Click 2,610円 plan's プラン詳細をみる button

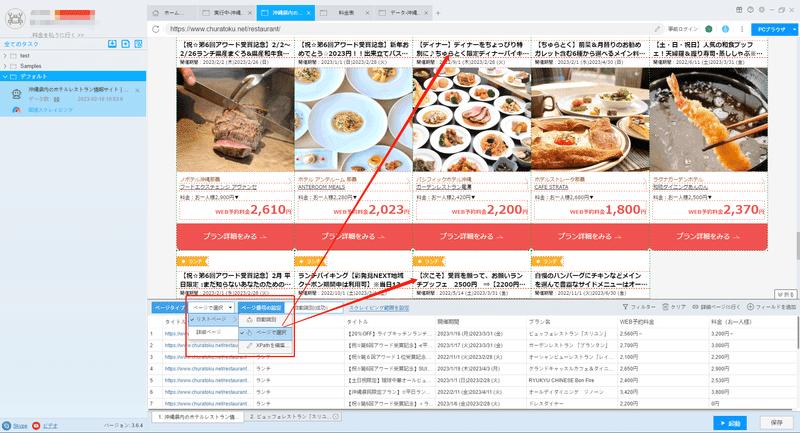pyautogui.click(x=235, y=237)
